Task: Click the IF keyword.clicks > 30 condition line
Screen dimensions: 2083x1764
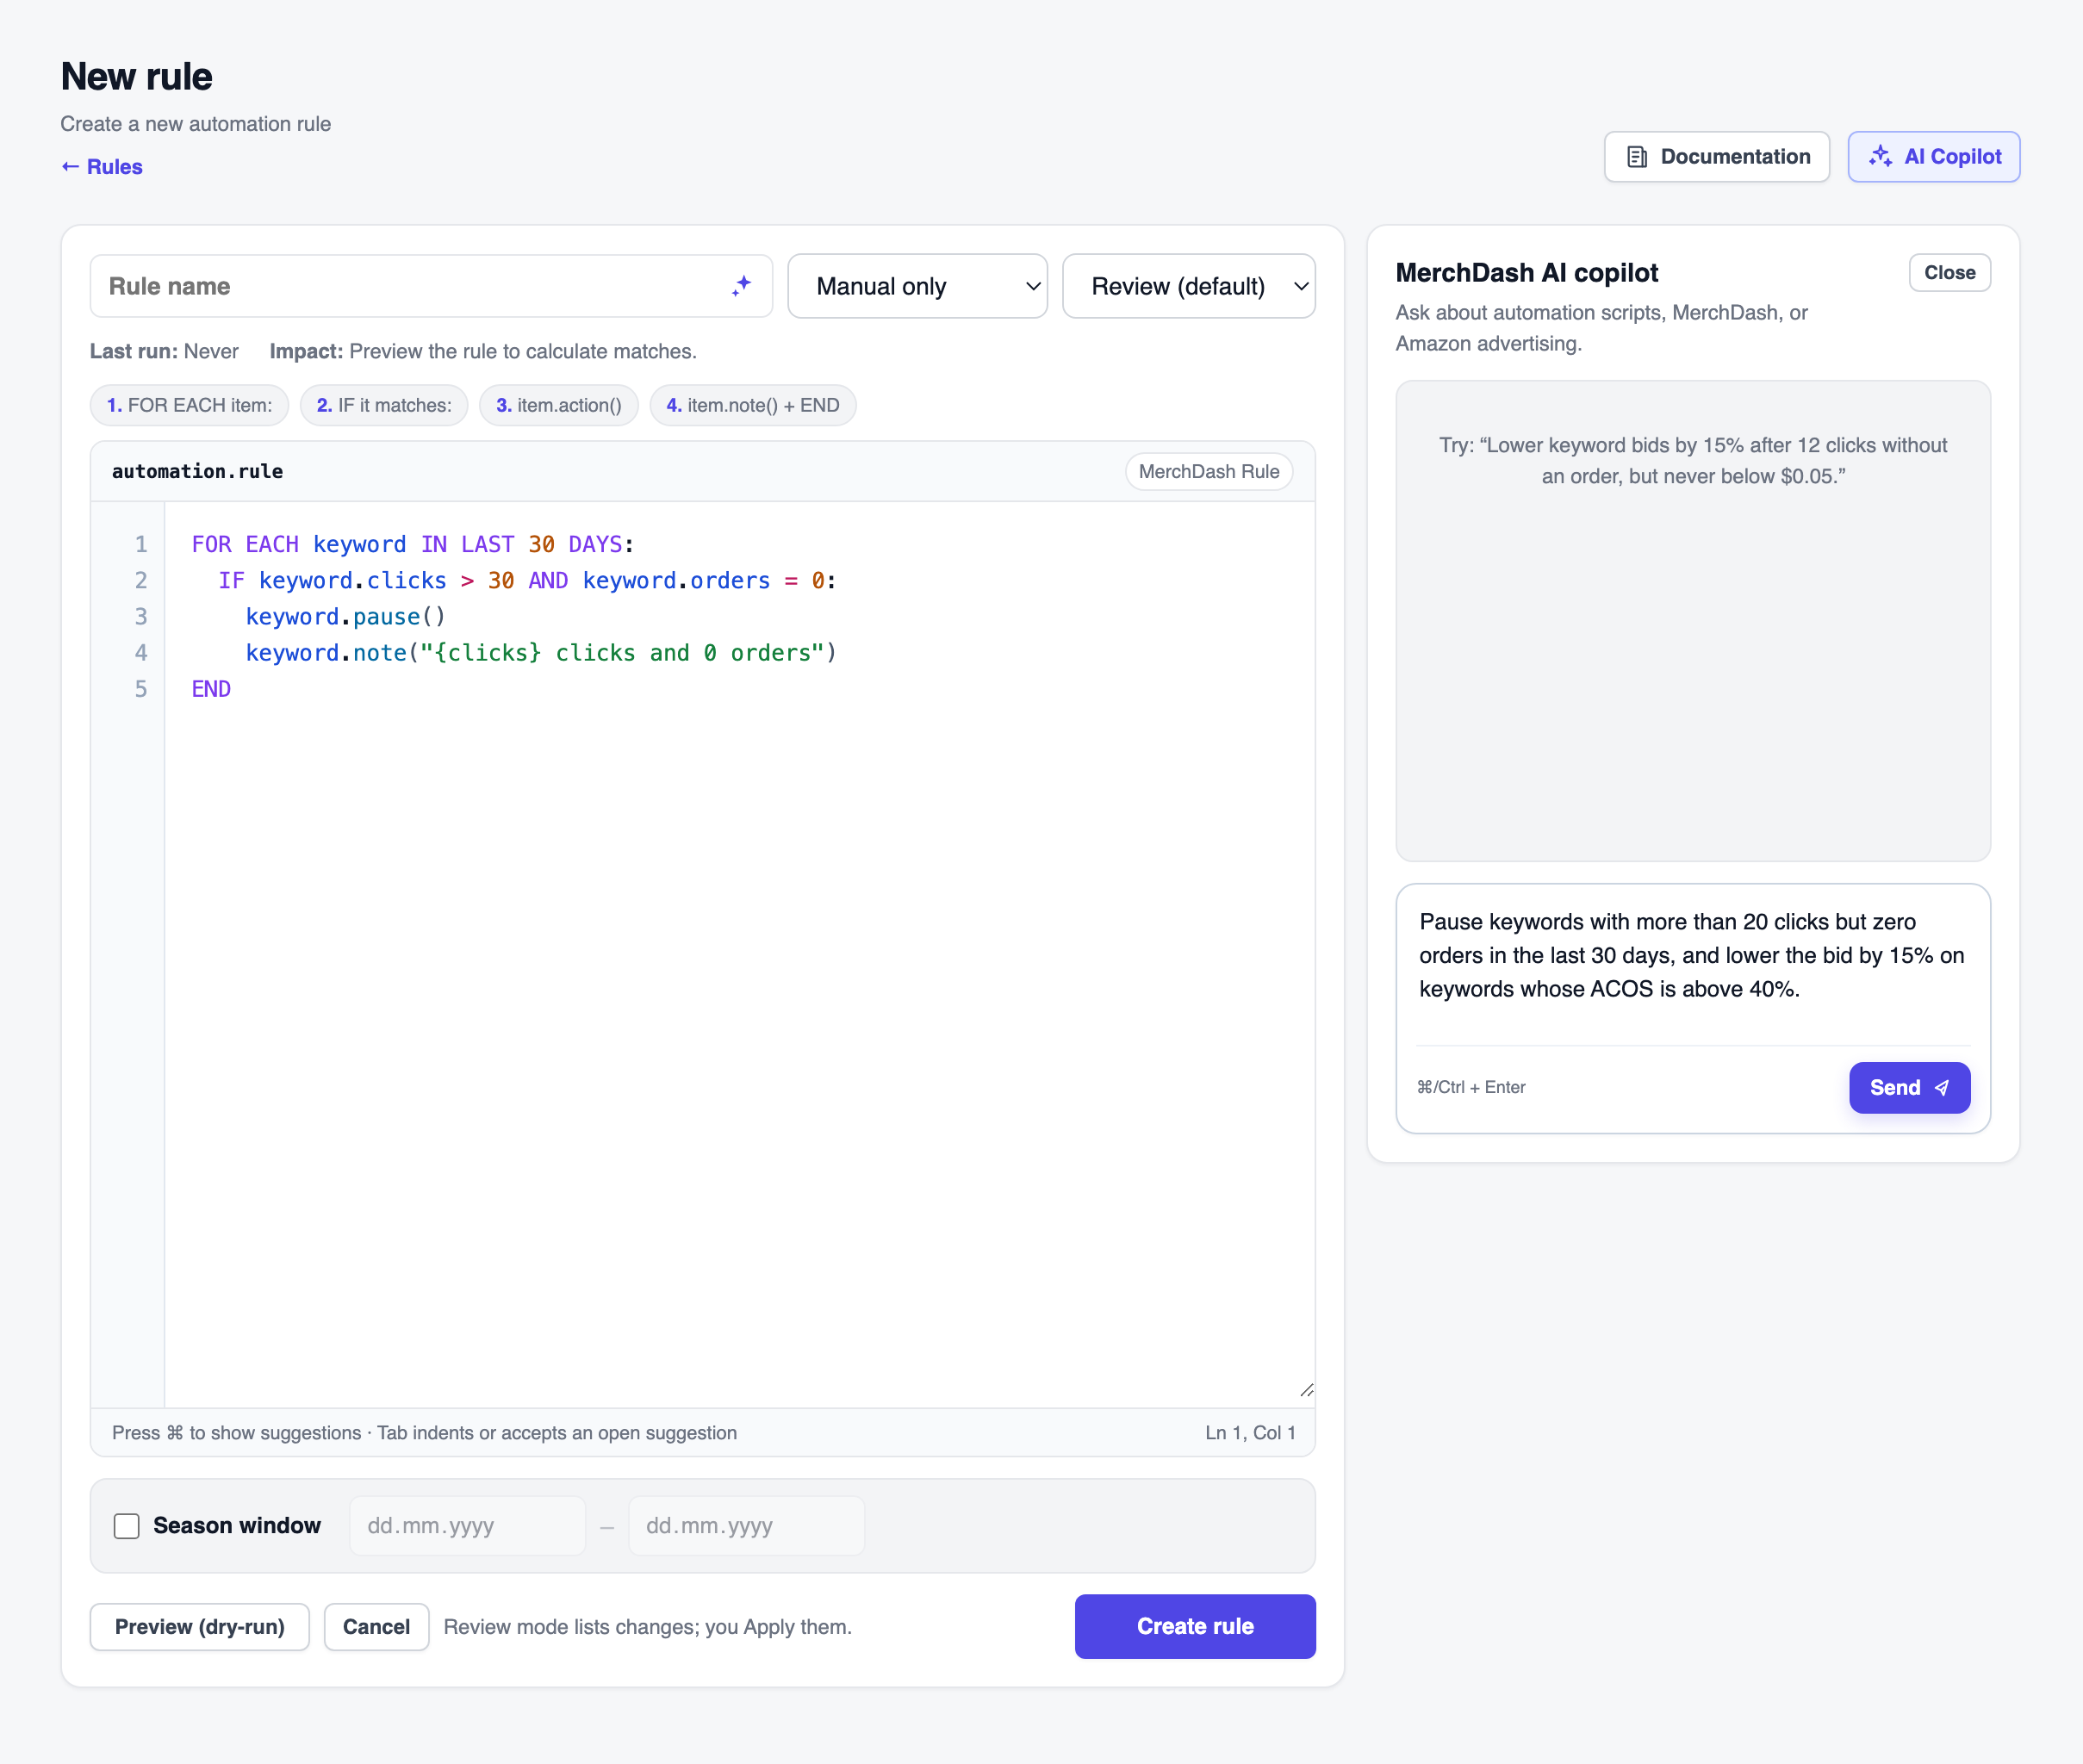Action: click(x=527, y=581)
